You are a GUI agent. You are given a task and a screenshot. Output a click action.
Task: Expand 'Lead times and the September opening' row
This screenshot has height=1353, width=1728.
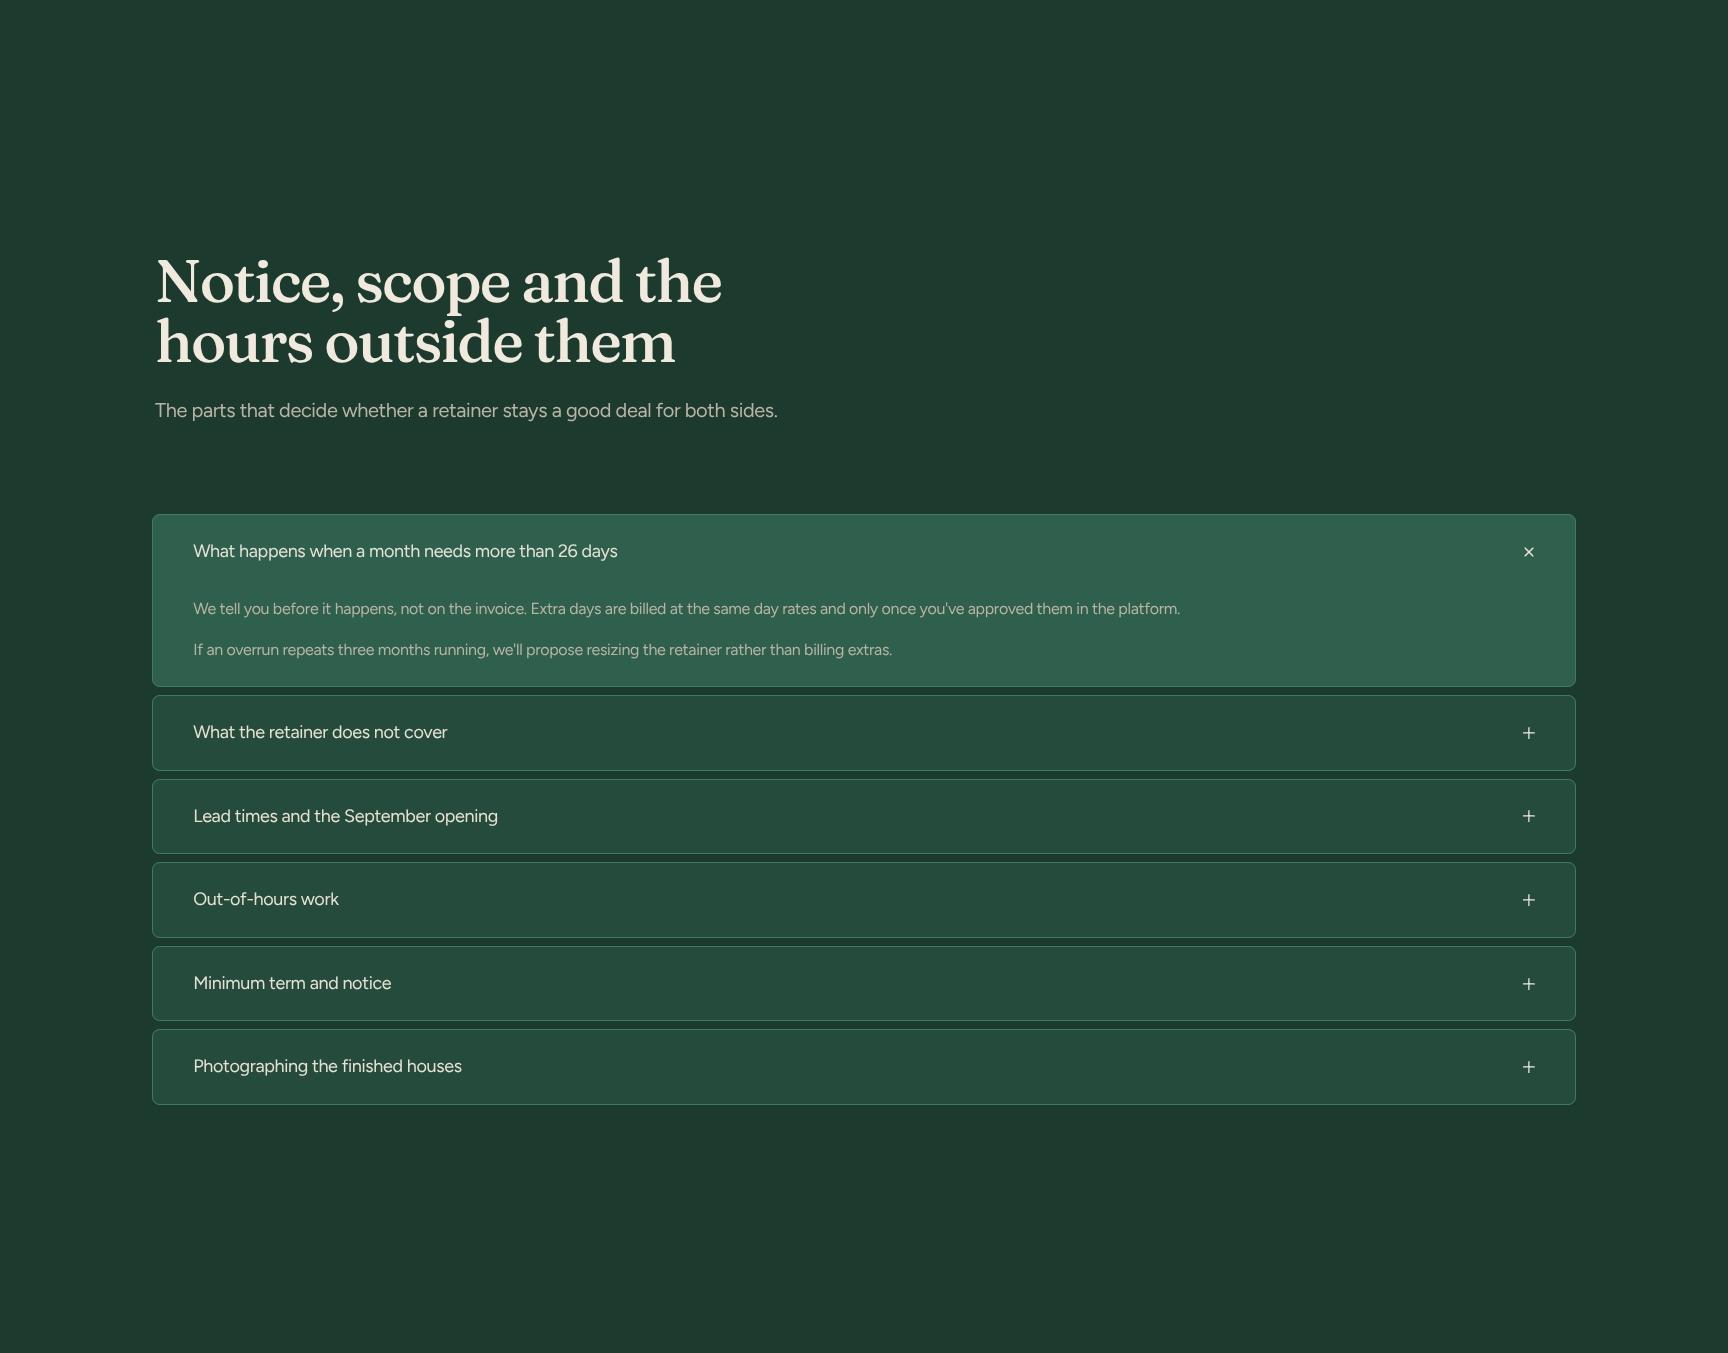coord(864,816)
